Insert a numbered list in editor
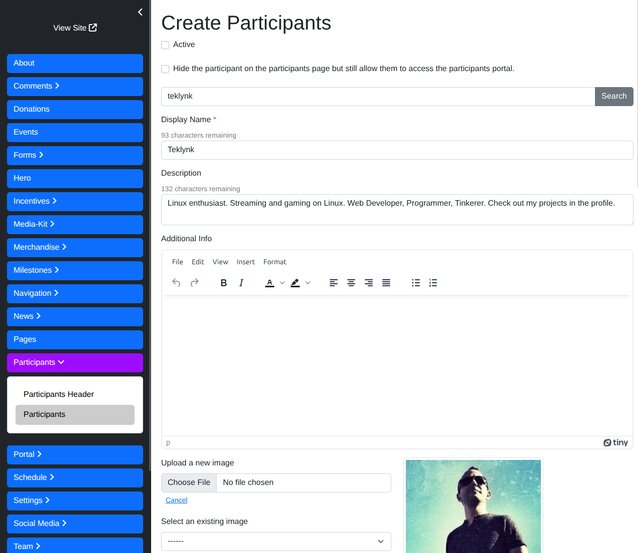This screenshot has width=638, height=553. [x=433, y=283]
